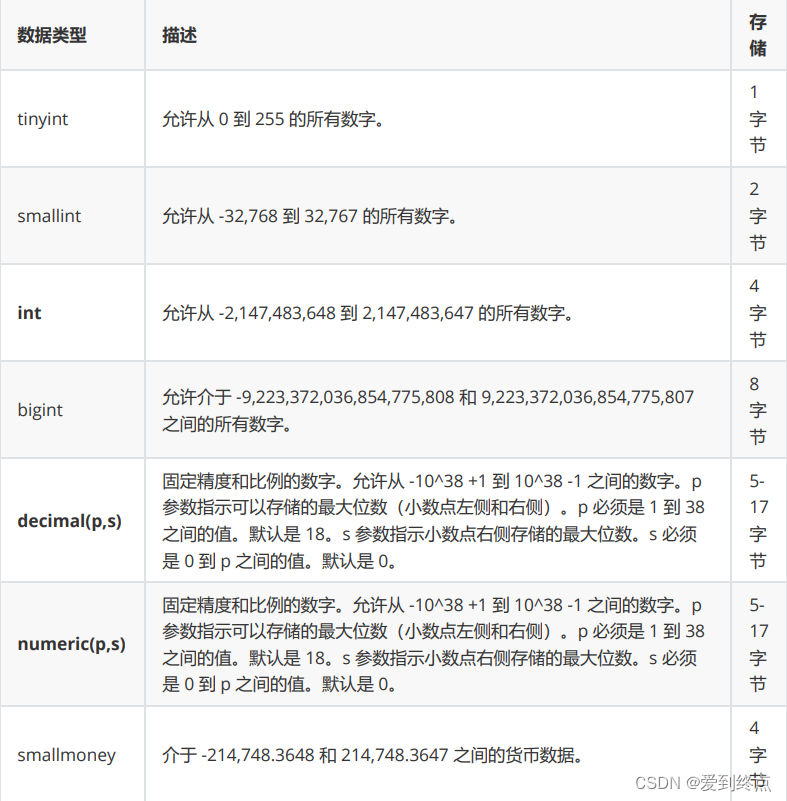Viewport: 787px width, 801px height.
Task: Click the 1 字节 storage cell for tinyint
Action: (x=758, y=119)
